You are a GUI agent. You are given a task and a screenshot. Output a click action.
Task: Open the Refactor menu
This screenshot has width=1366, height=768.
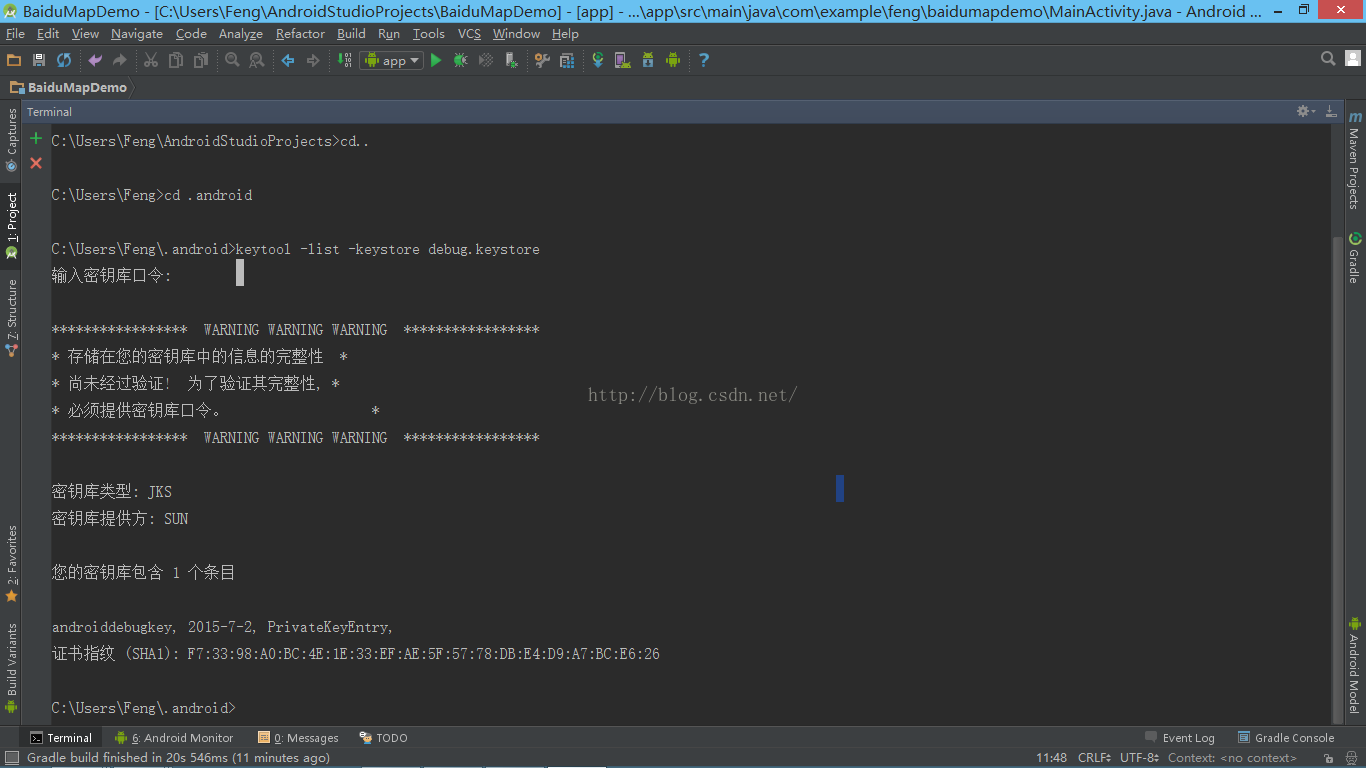(x=300, y=33)
